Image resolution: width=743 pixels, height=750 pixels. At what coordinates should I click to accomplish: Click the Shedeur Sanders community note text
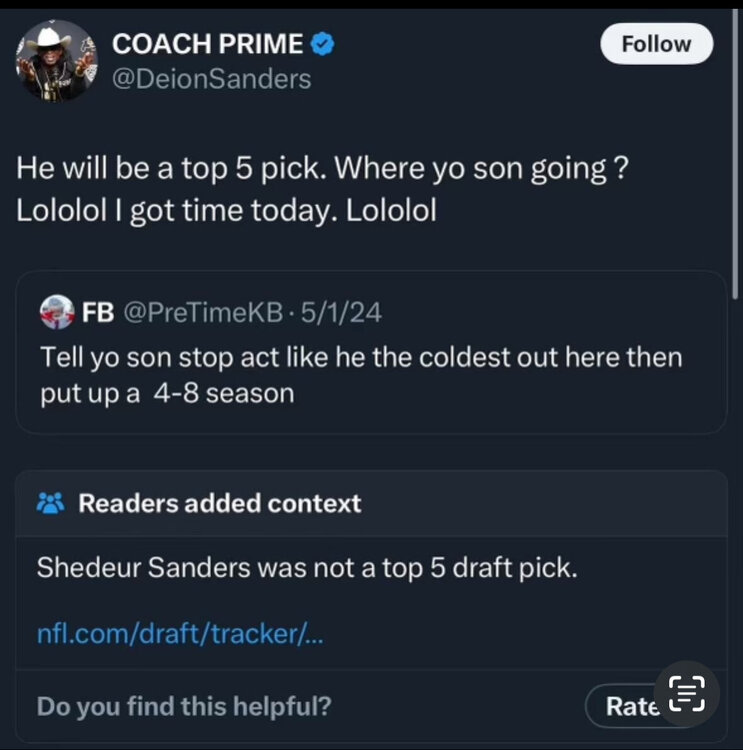(307, 567)
